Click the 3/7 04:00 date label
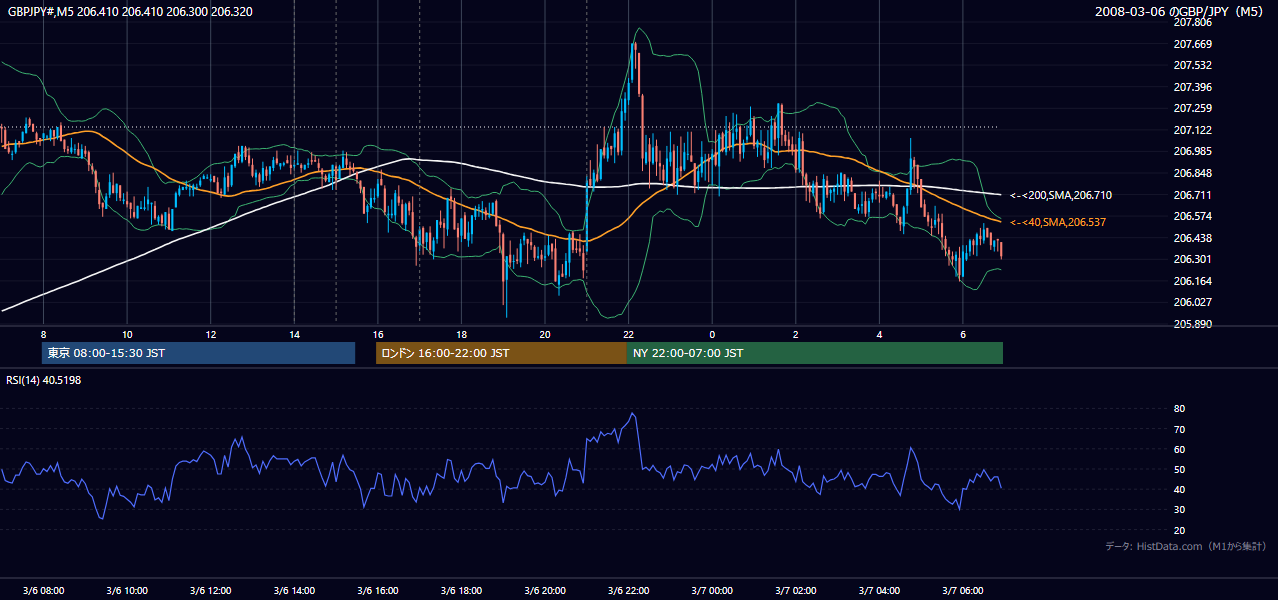The image size is (1278, 600). (879, 591)
